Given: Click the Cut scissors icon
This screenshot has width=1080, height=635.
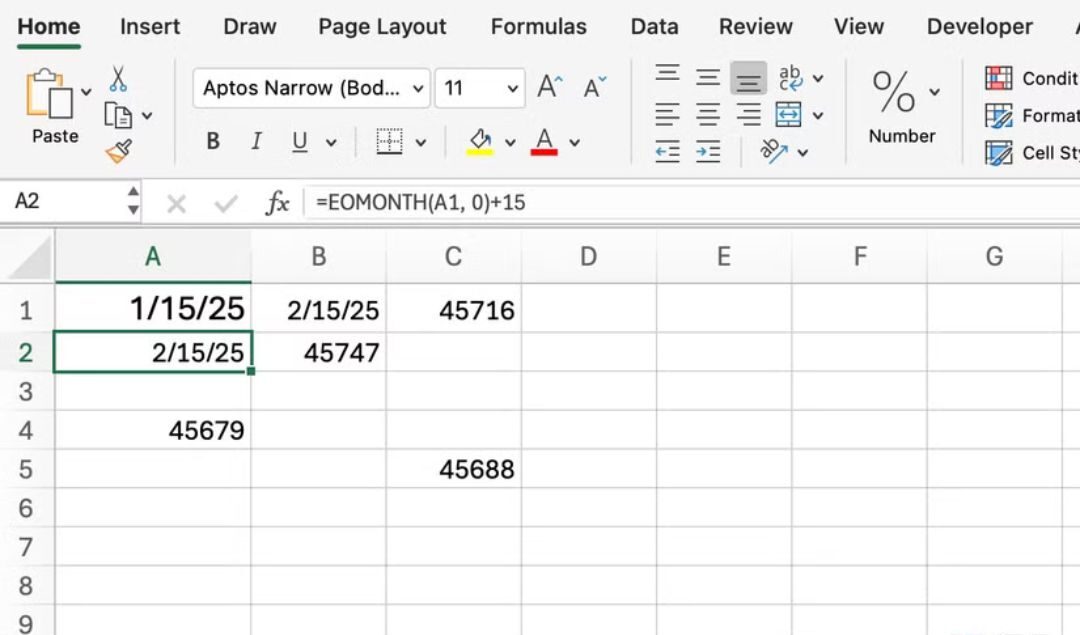Looking at the screenshot, I should click(x=117, y=77).
